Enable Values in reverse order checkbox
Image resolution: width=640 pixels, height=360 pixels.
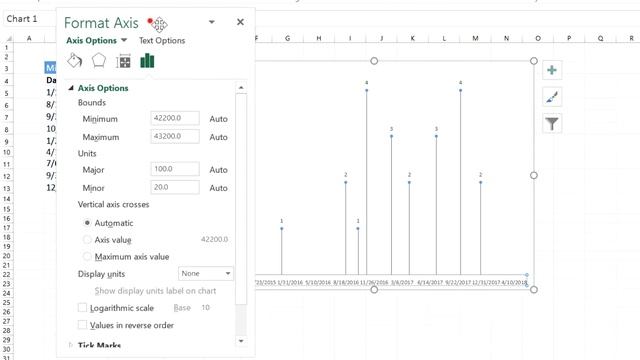[82, 325]
